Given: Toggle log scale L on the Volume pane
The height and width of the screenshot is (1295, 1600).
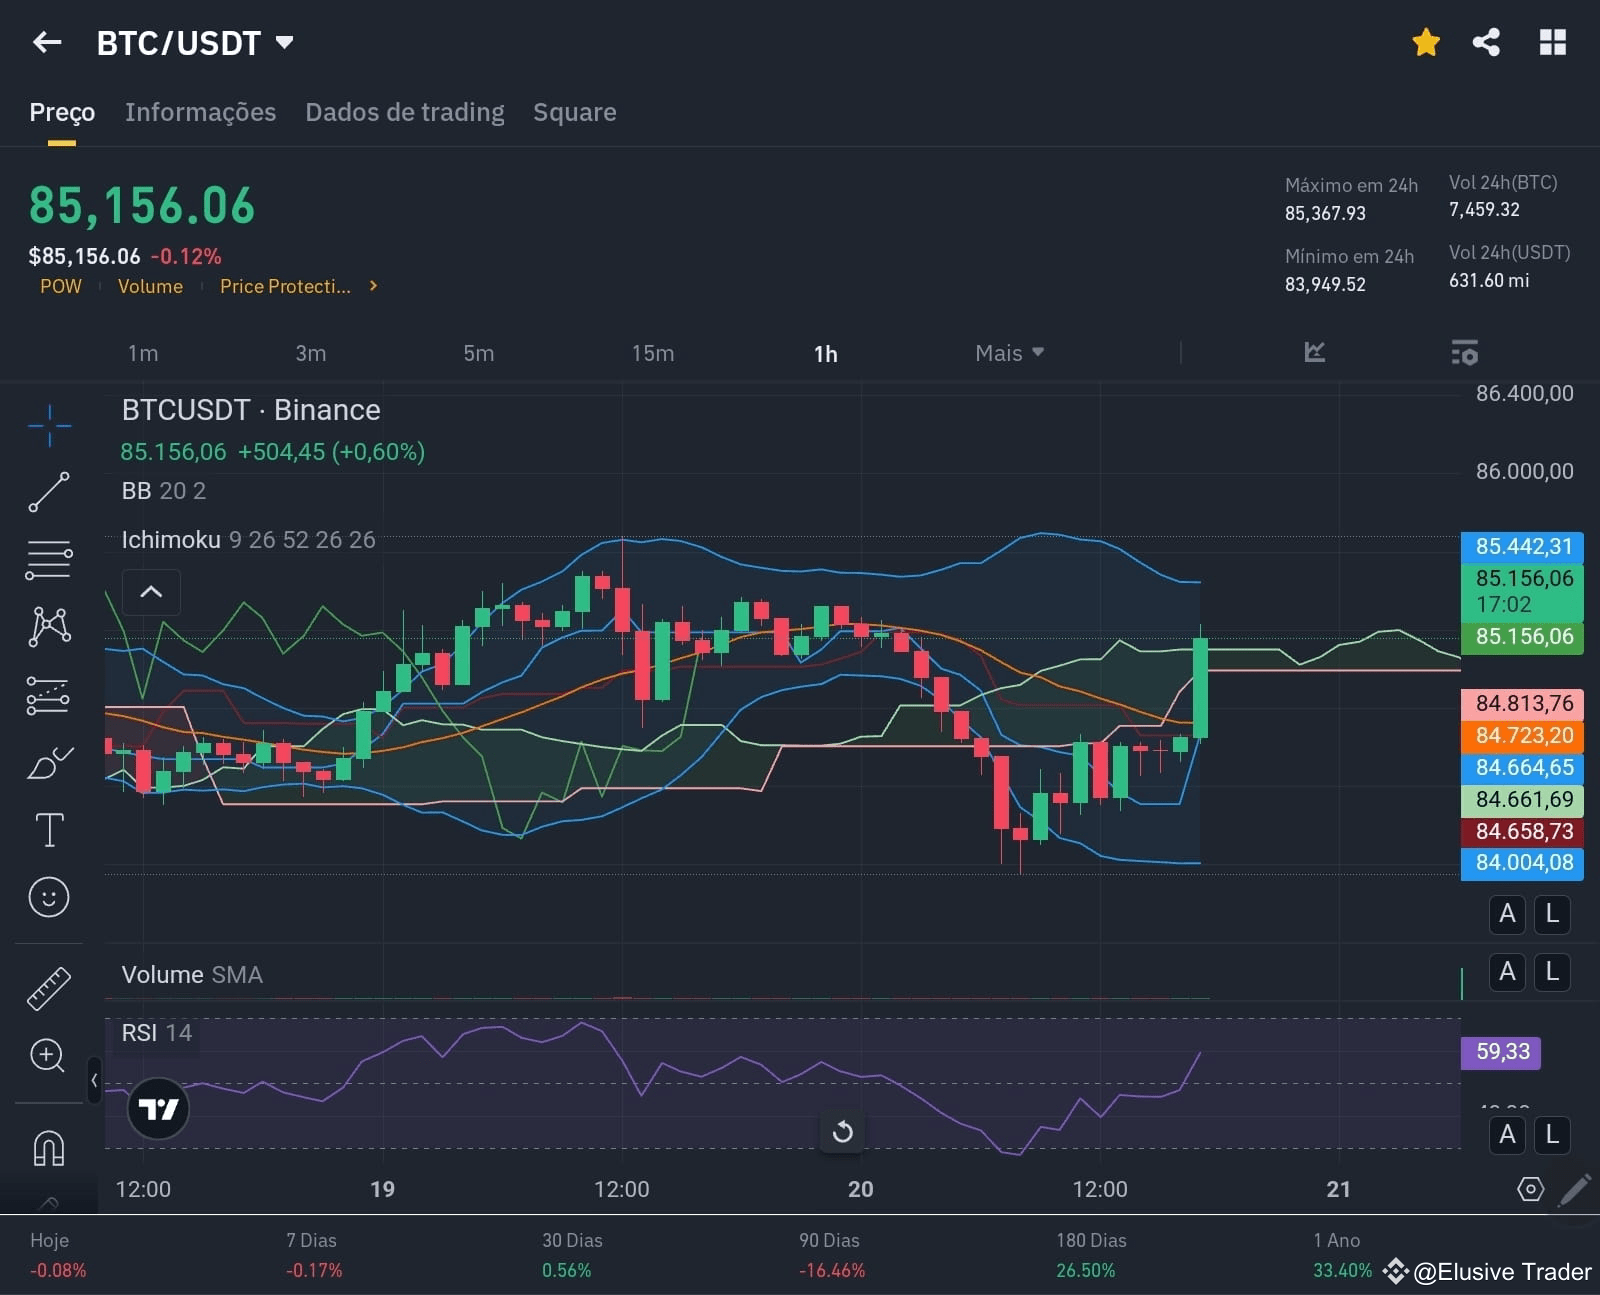Looking at the screenshot, I should (1552, 972).
